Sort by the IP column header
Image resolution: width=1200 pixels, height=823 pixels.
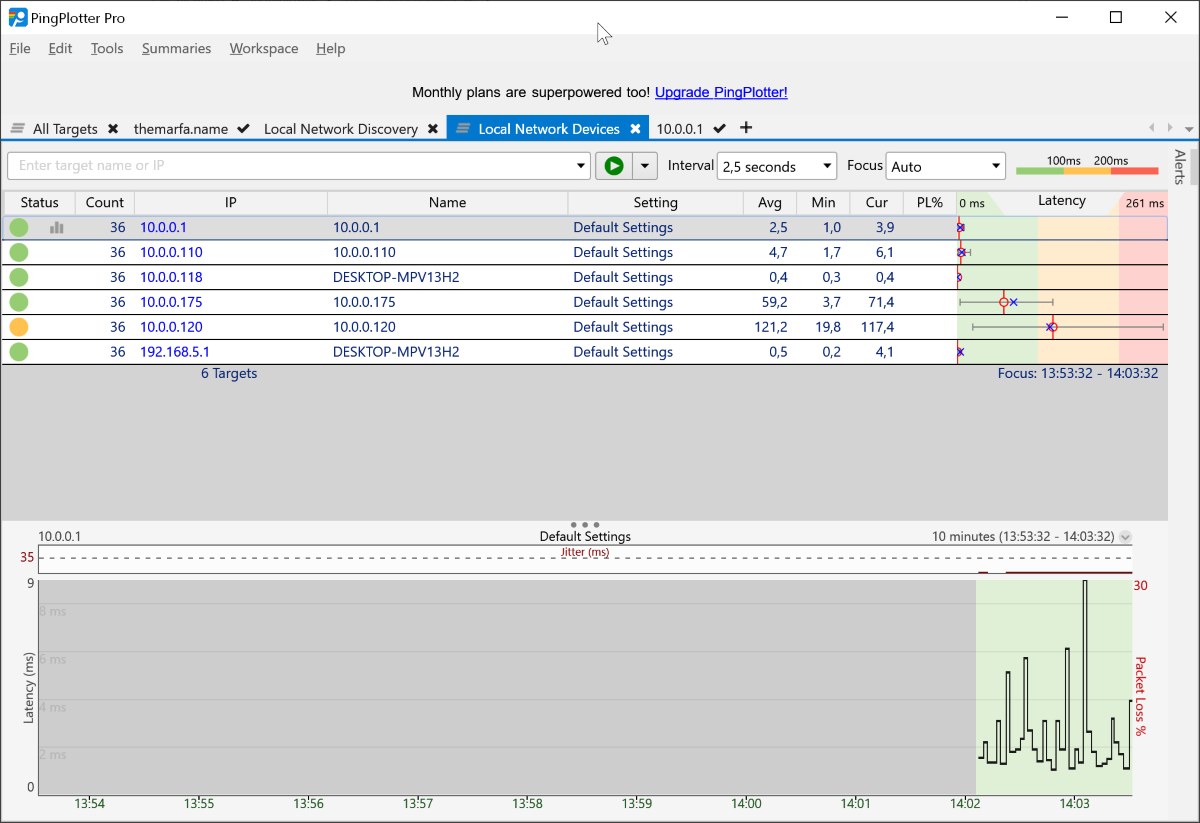coord(231,202)
